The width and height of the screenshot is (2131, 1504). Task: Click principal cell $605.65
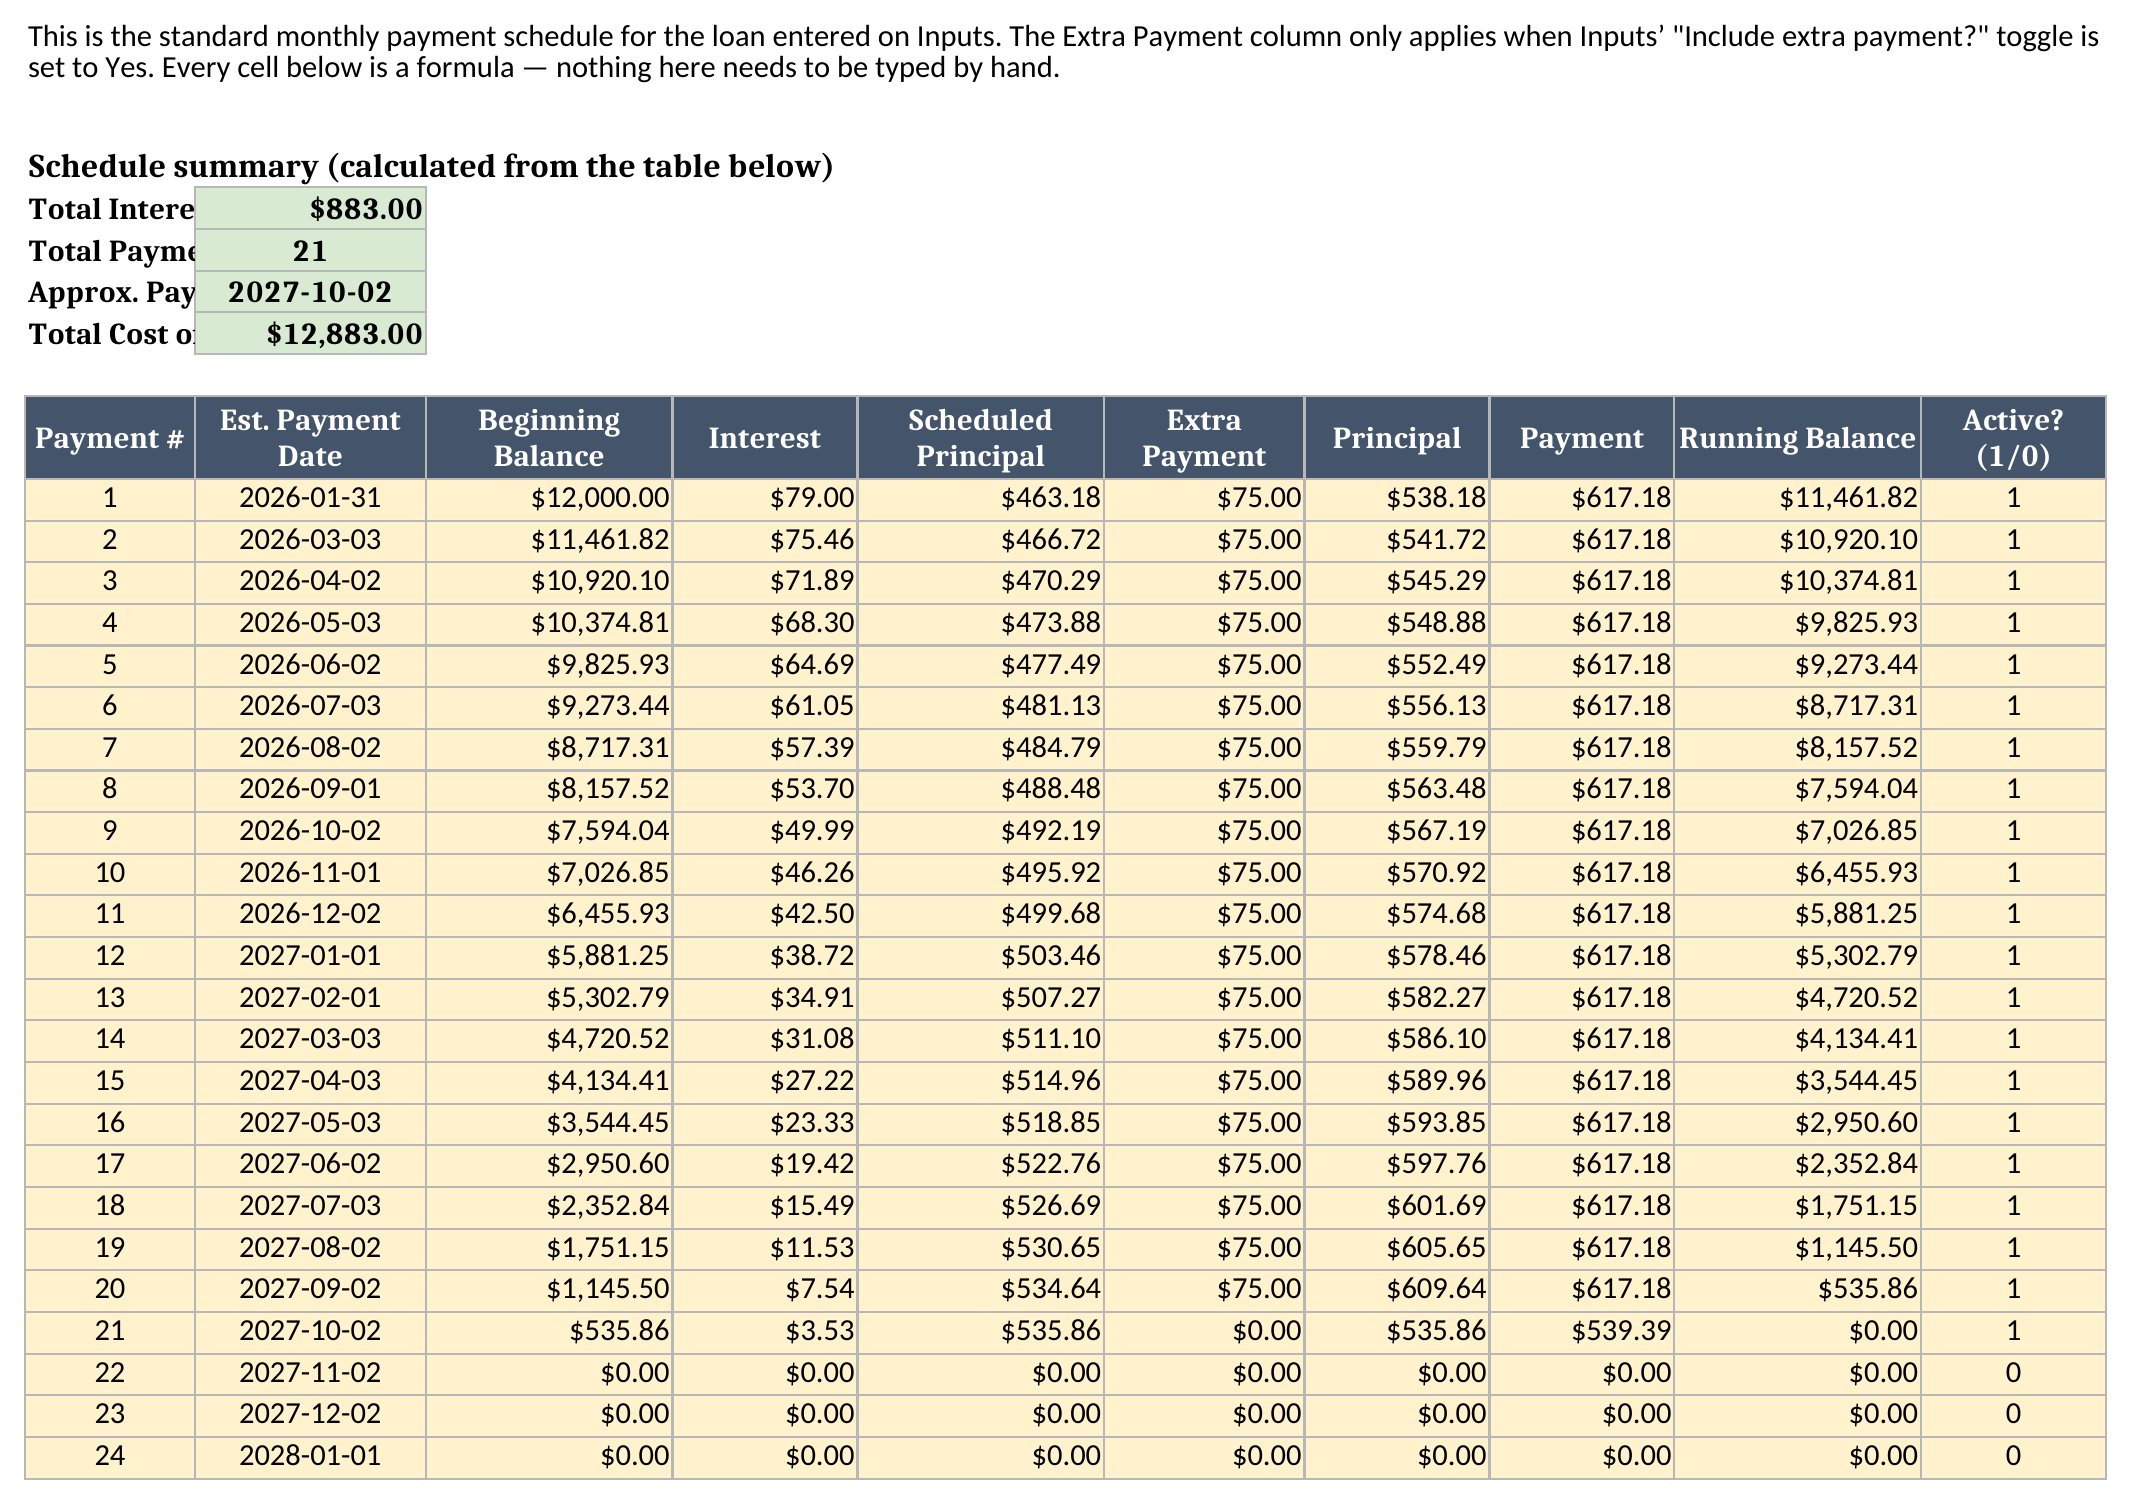click(x=1397, y=1249)
